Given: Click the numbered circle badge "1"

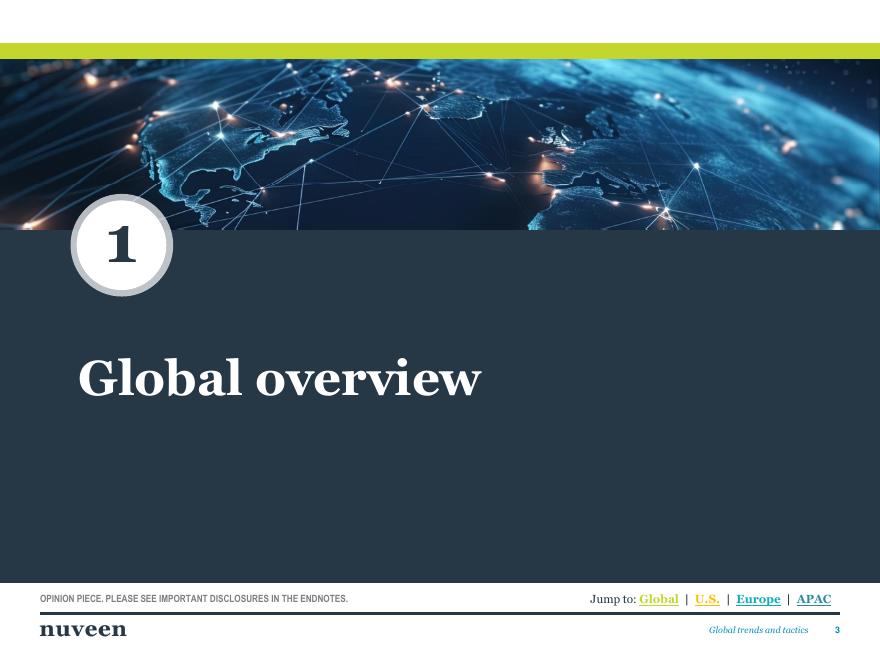Looking at the screenshot, I should (x=122, y=245).
